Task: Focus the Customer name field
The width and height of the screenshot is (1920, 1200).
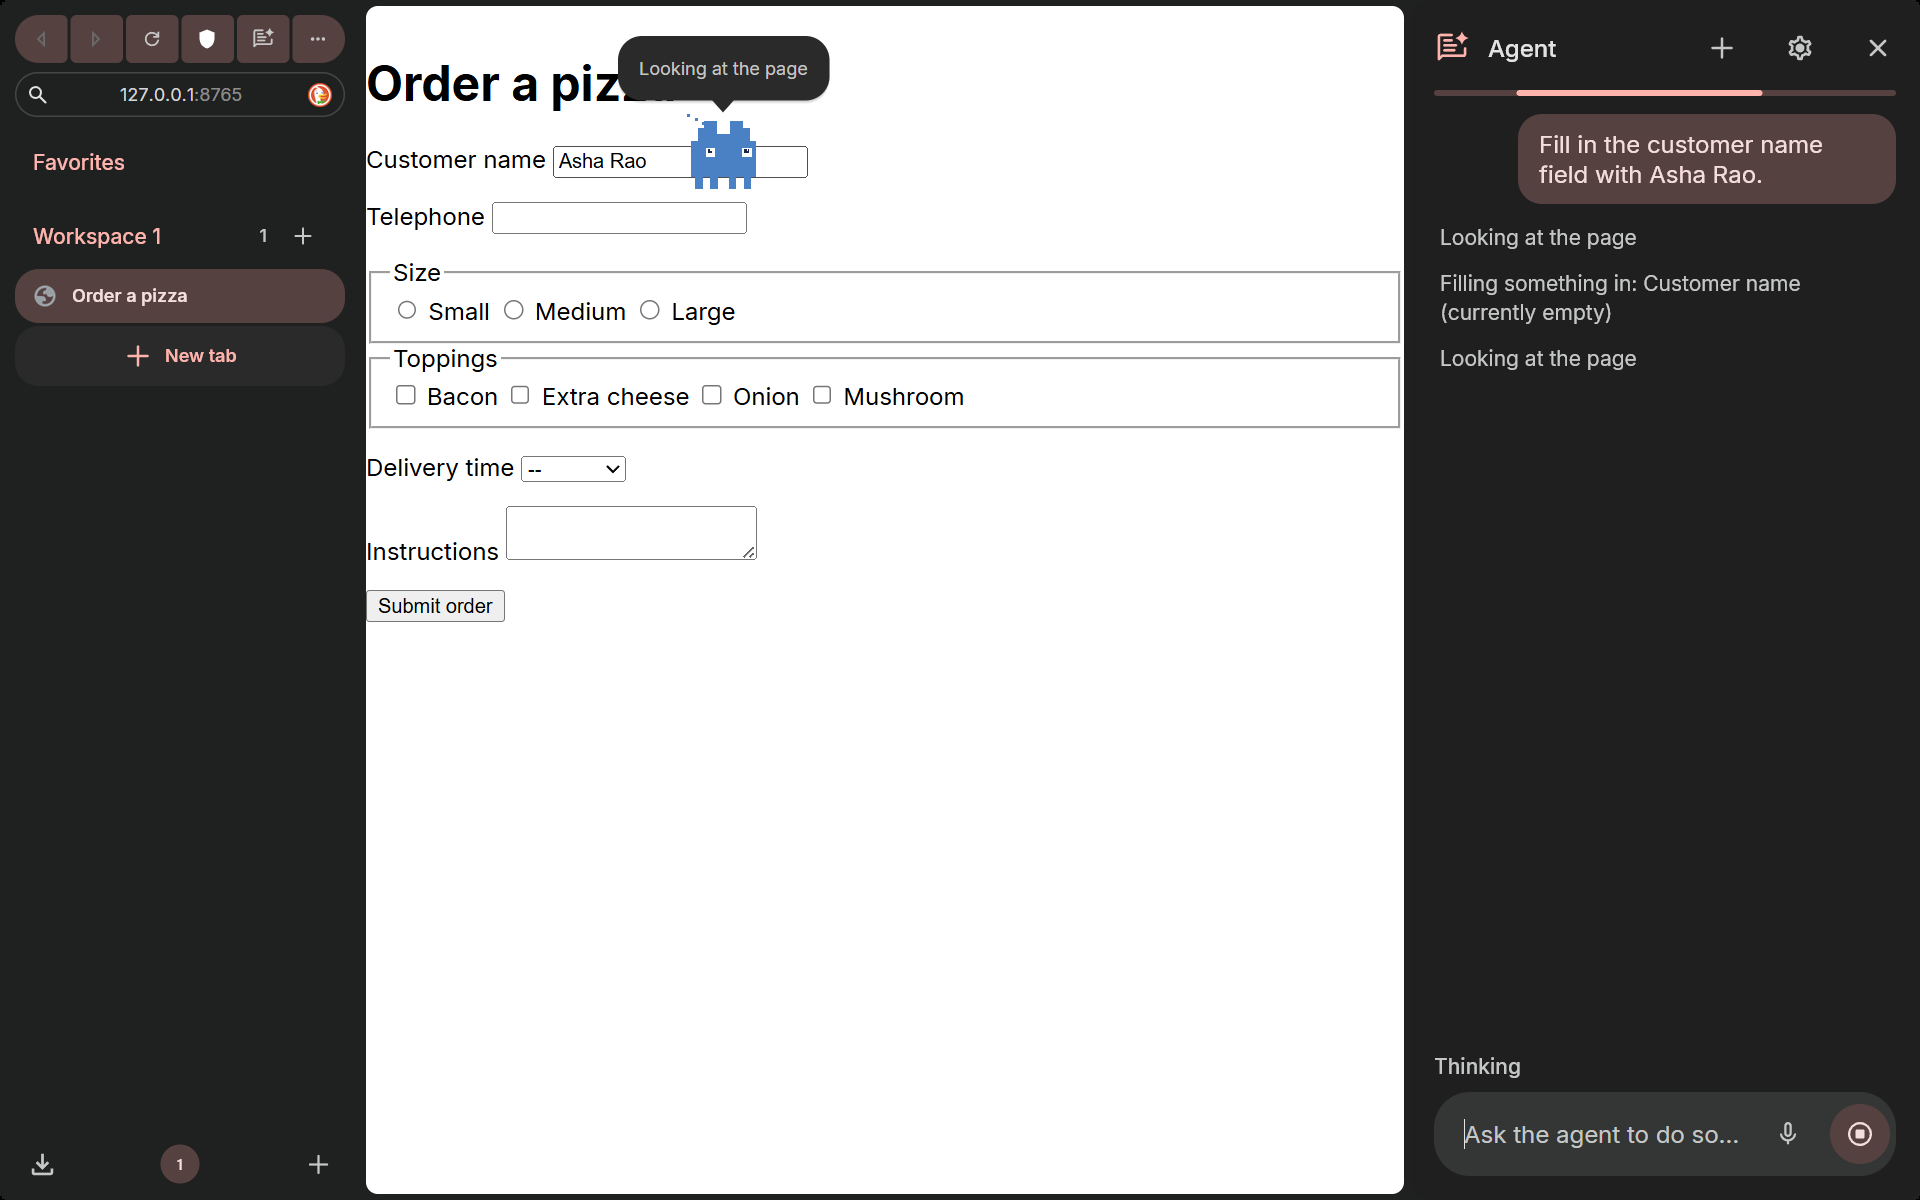Action: point(680,161)
